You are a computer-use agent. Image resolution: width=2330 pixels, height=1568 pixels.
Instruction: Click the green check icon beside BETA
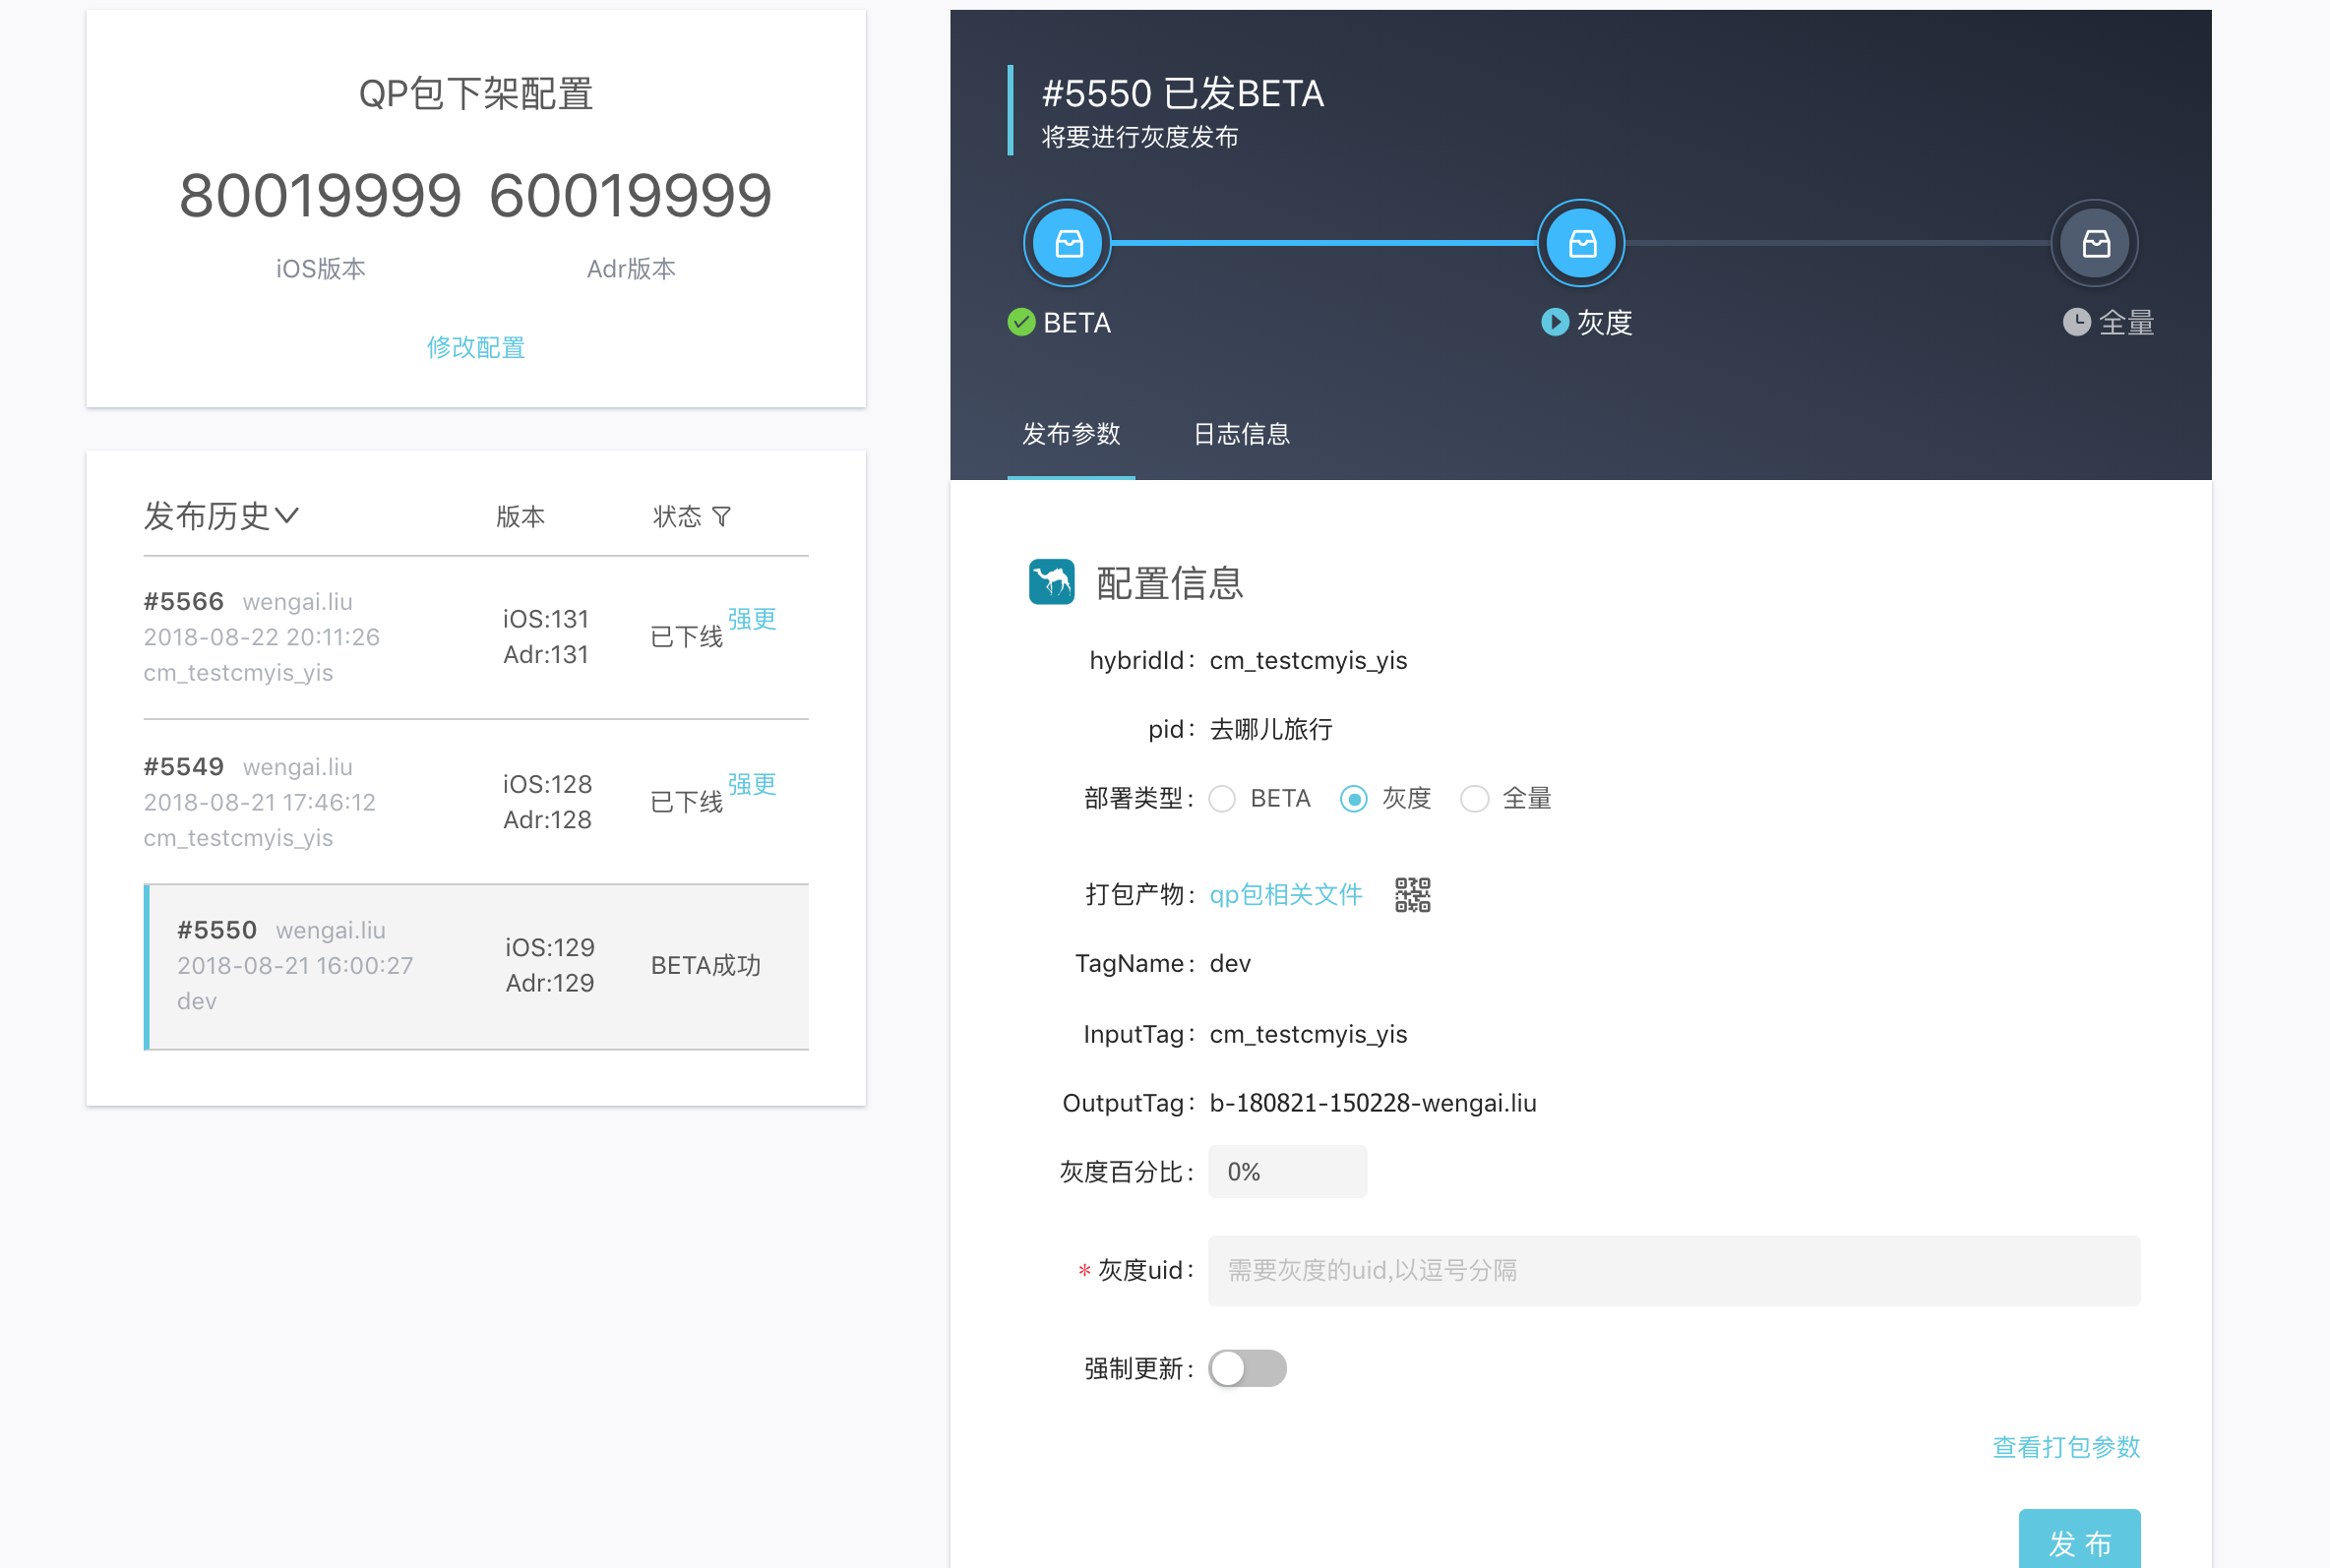1021,322
